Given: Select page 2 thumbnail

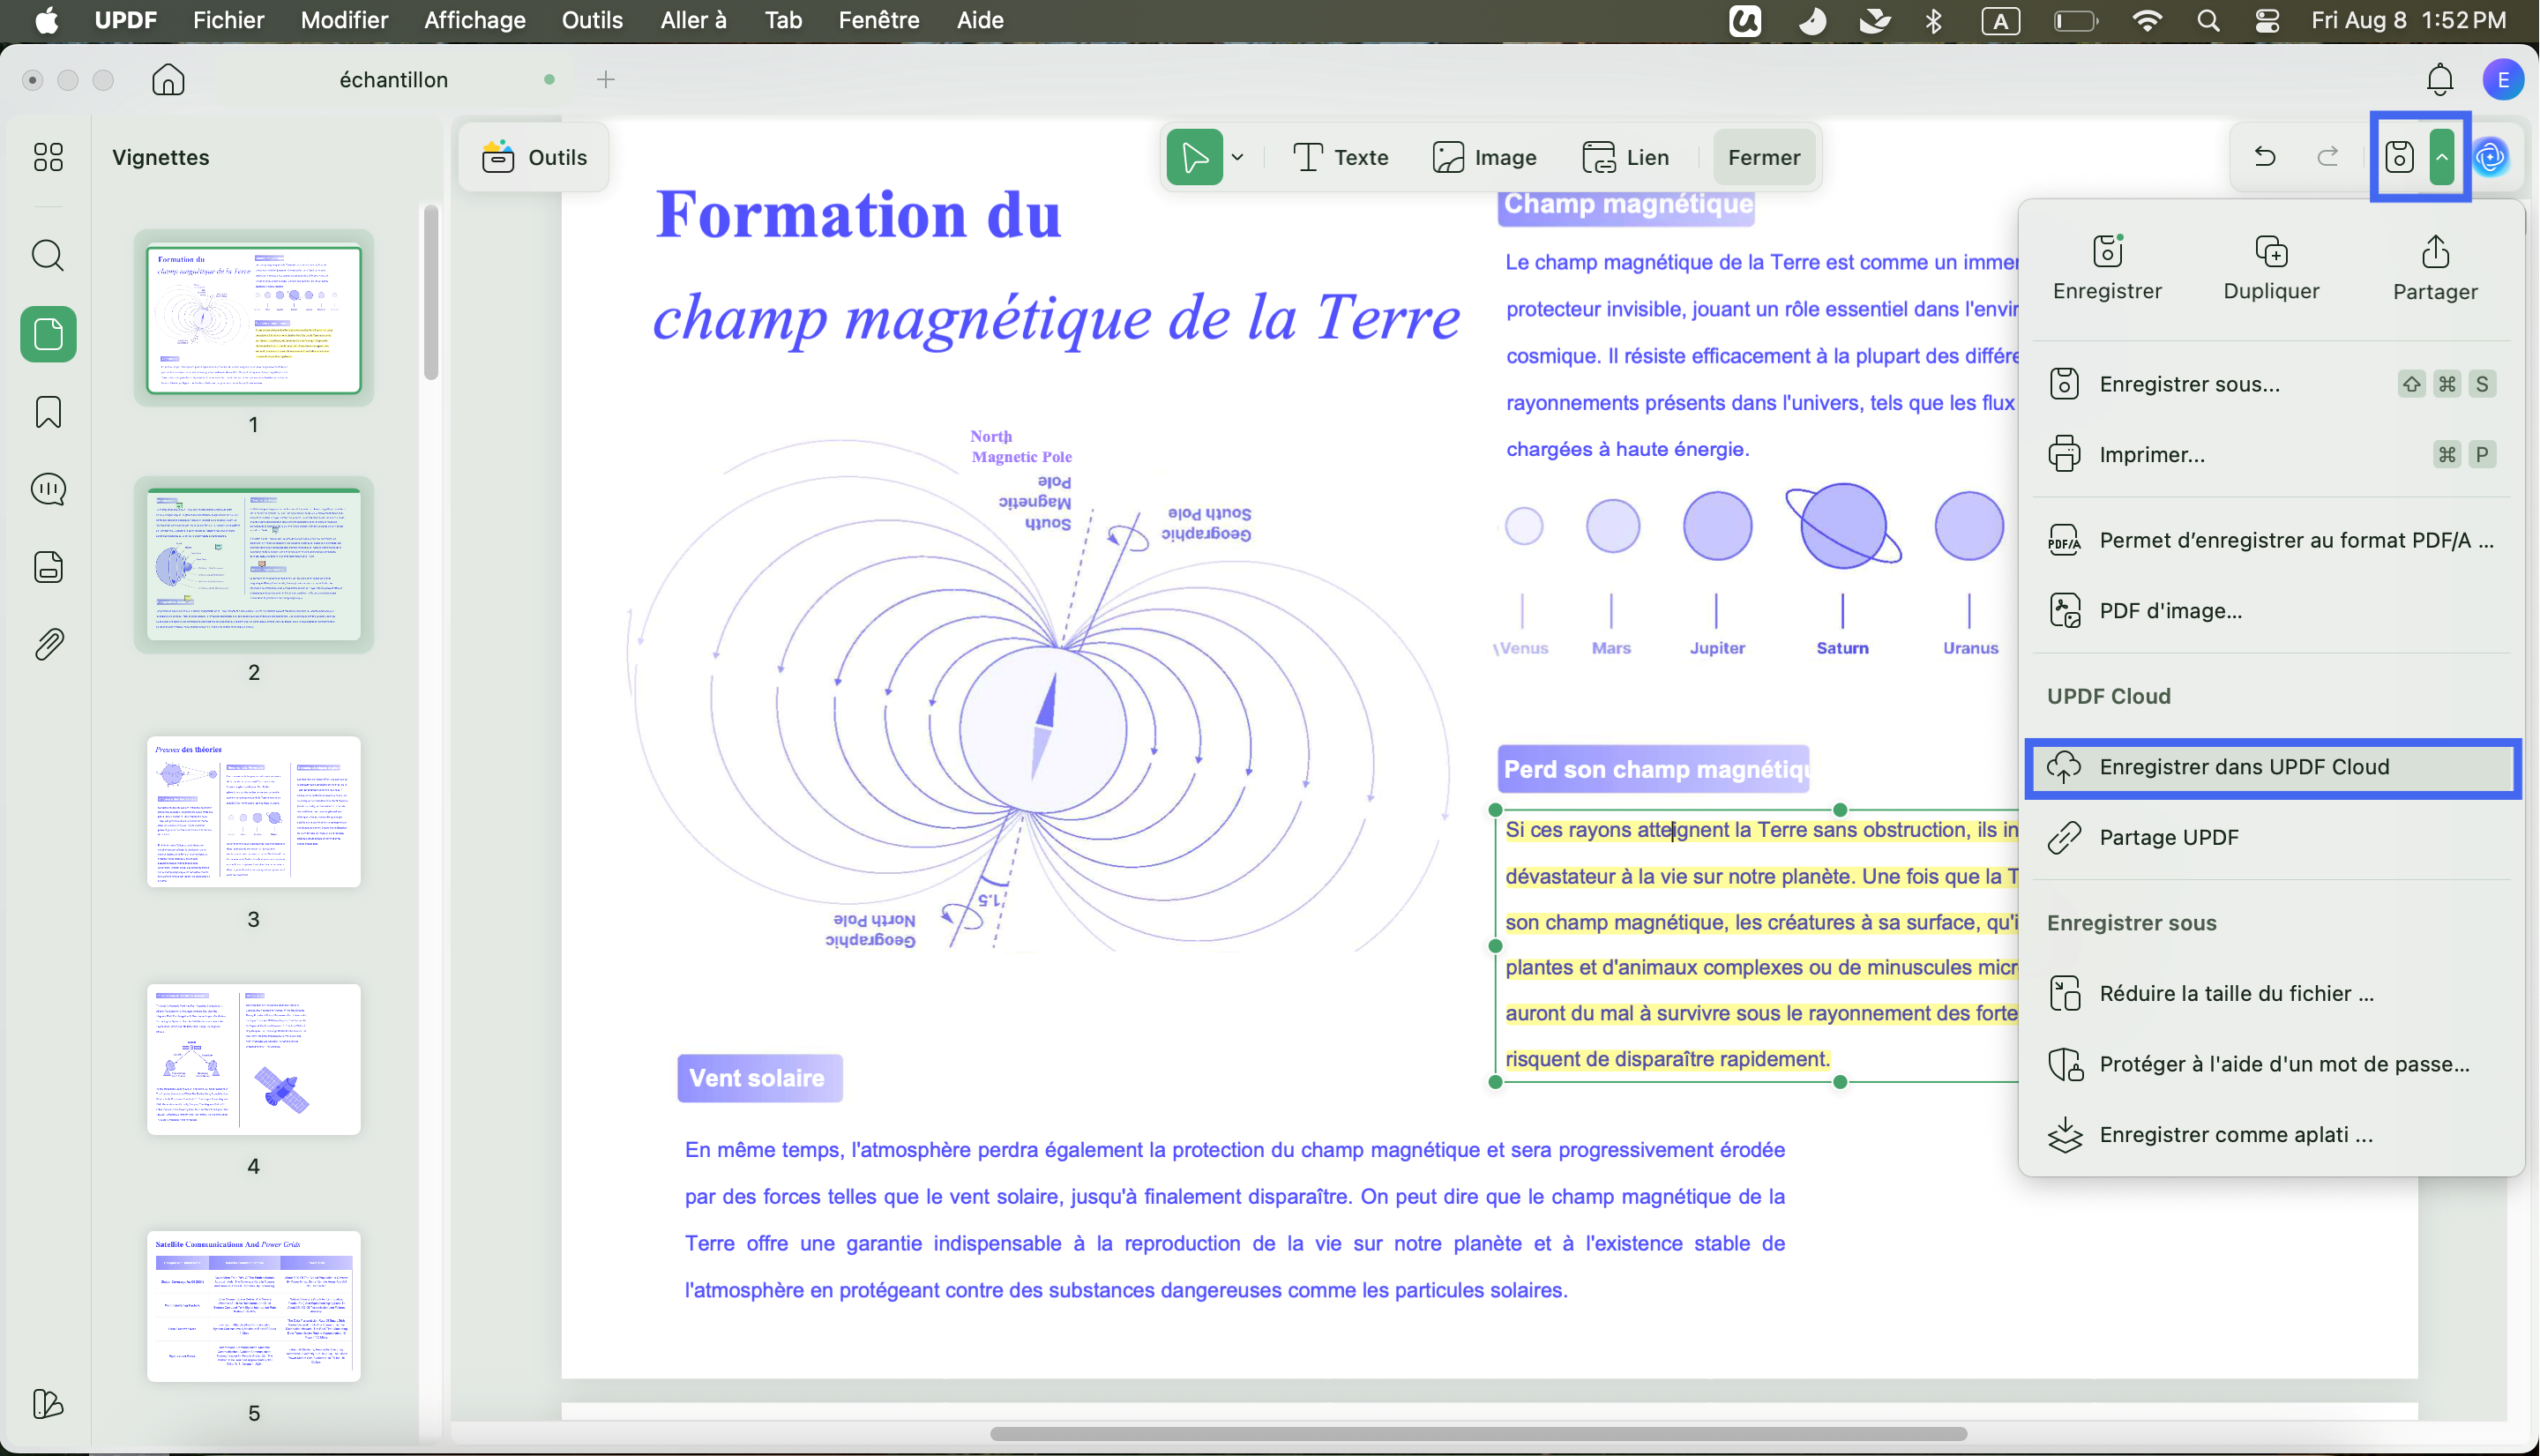Looking at the screenshot, I should (253, 565).
